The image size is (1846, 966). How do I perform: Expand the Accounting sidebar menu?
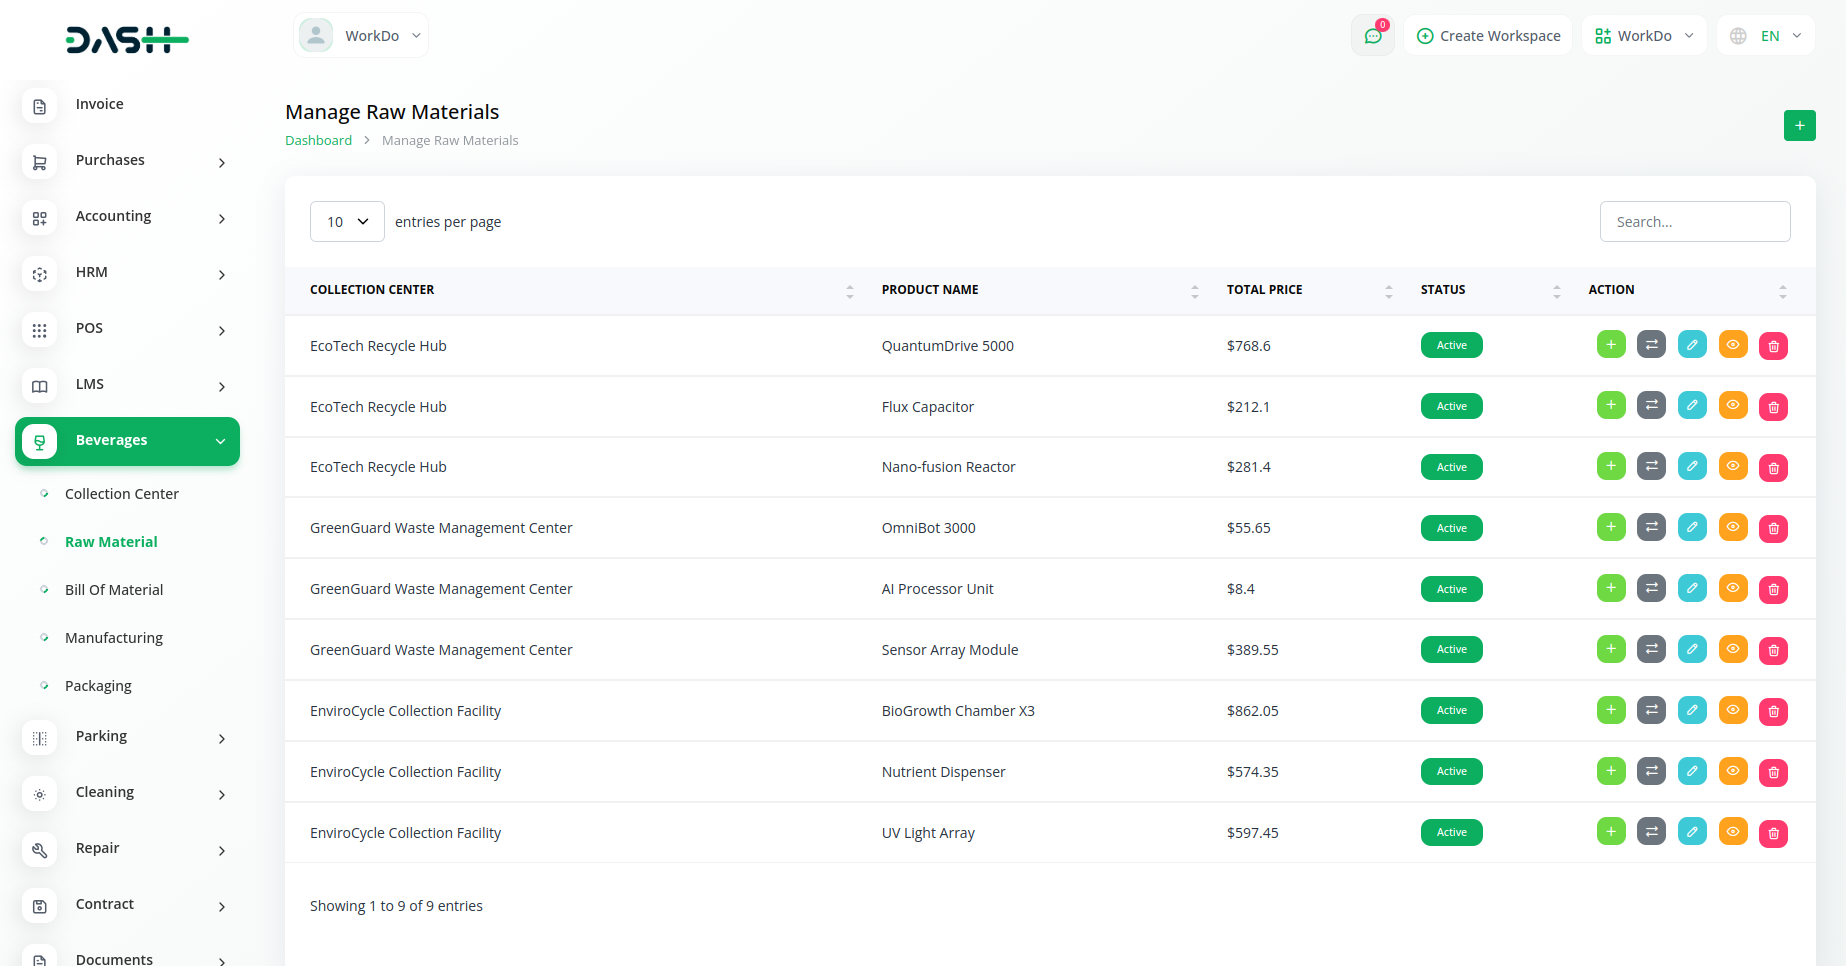point(127,217)
